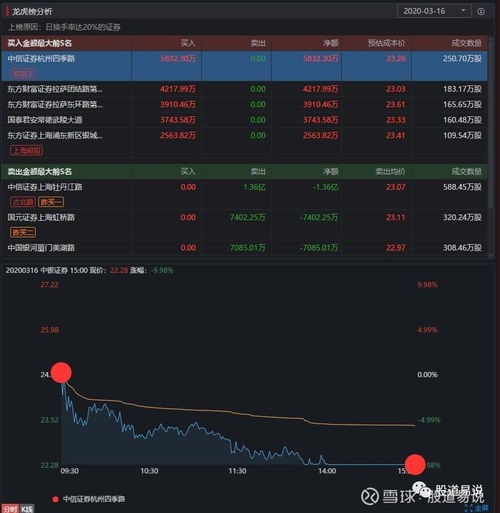Select the 中信证券上海牡丹江路 seller row

pos(244,194)
